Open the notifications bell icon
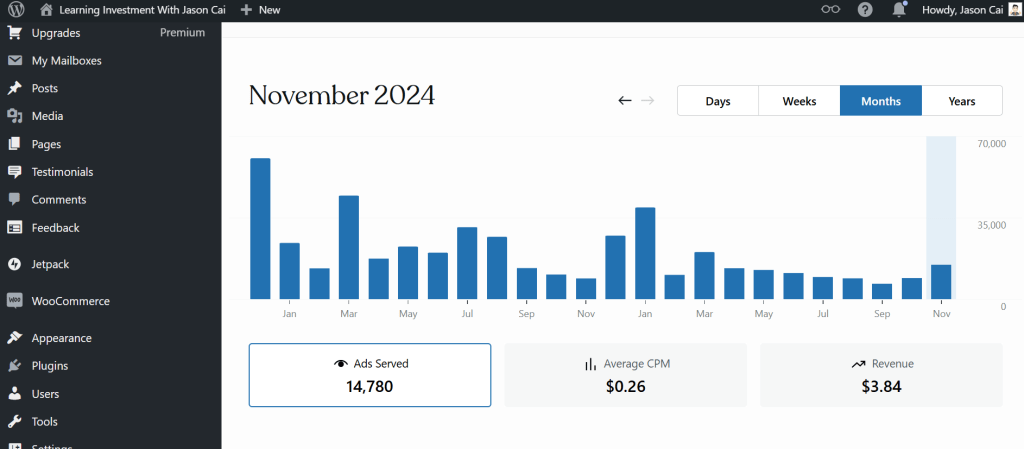The image size is (1024, 449). tap(899, 9)
